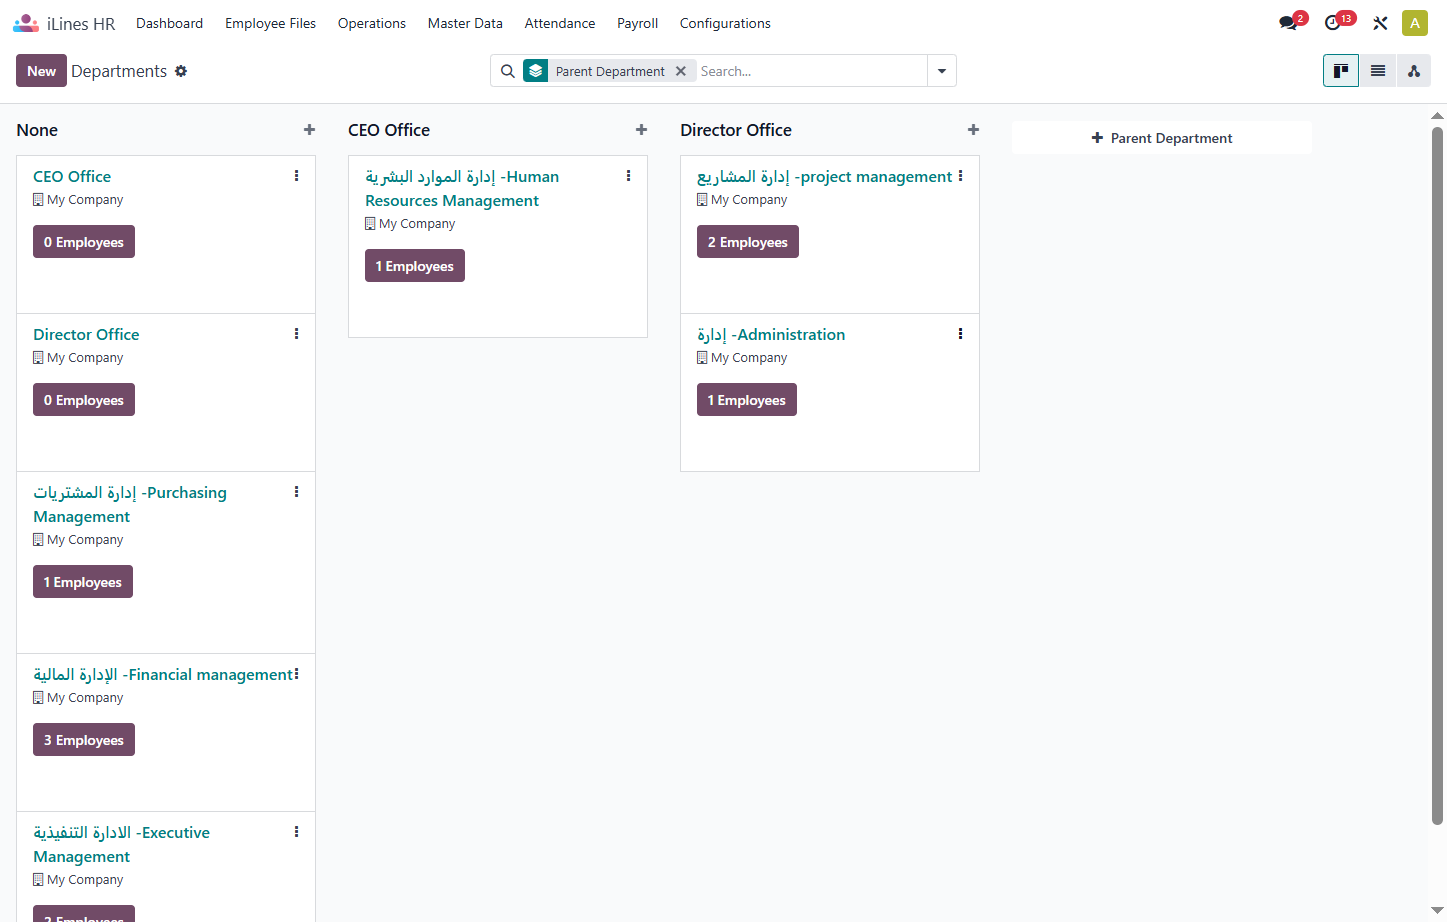The image size is (1447, 922).
Task: Switch to Kanban view
Action: click(x=1341, y=71)
